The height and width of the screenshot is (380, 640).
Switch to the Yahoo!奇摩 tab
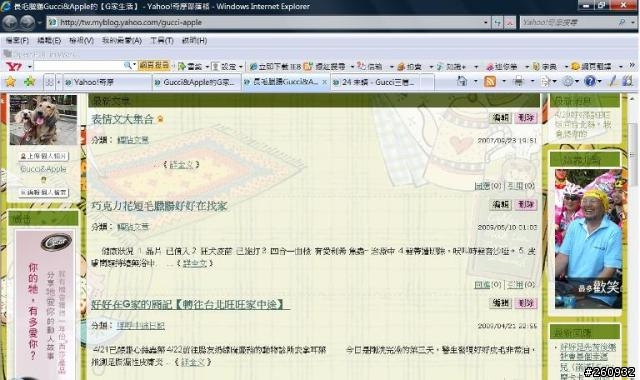point(107,82)
